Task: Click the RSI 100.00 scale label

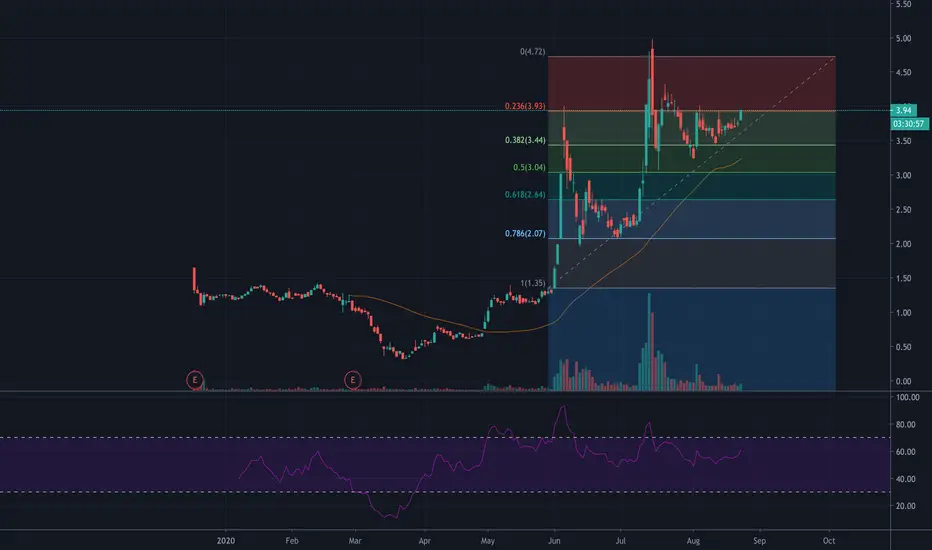Action: pyautogui.click(x=907, y=397)
